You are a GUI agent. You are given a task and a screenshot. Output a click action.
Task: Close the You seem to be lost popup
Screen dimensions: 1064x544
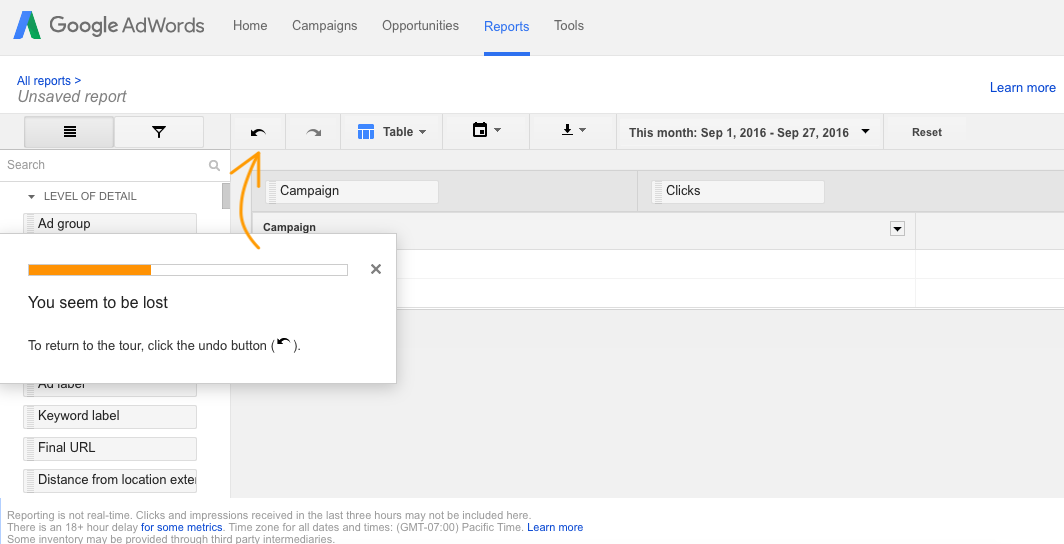click(x=376, y=269)
